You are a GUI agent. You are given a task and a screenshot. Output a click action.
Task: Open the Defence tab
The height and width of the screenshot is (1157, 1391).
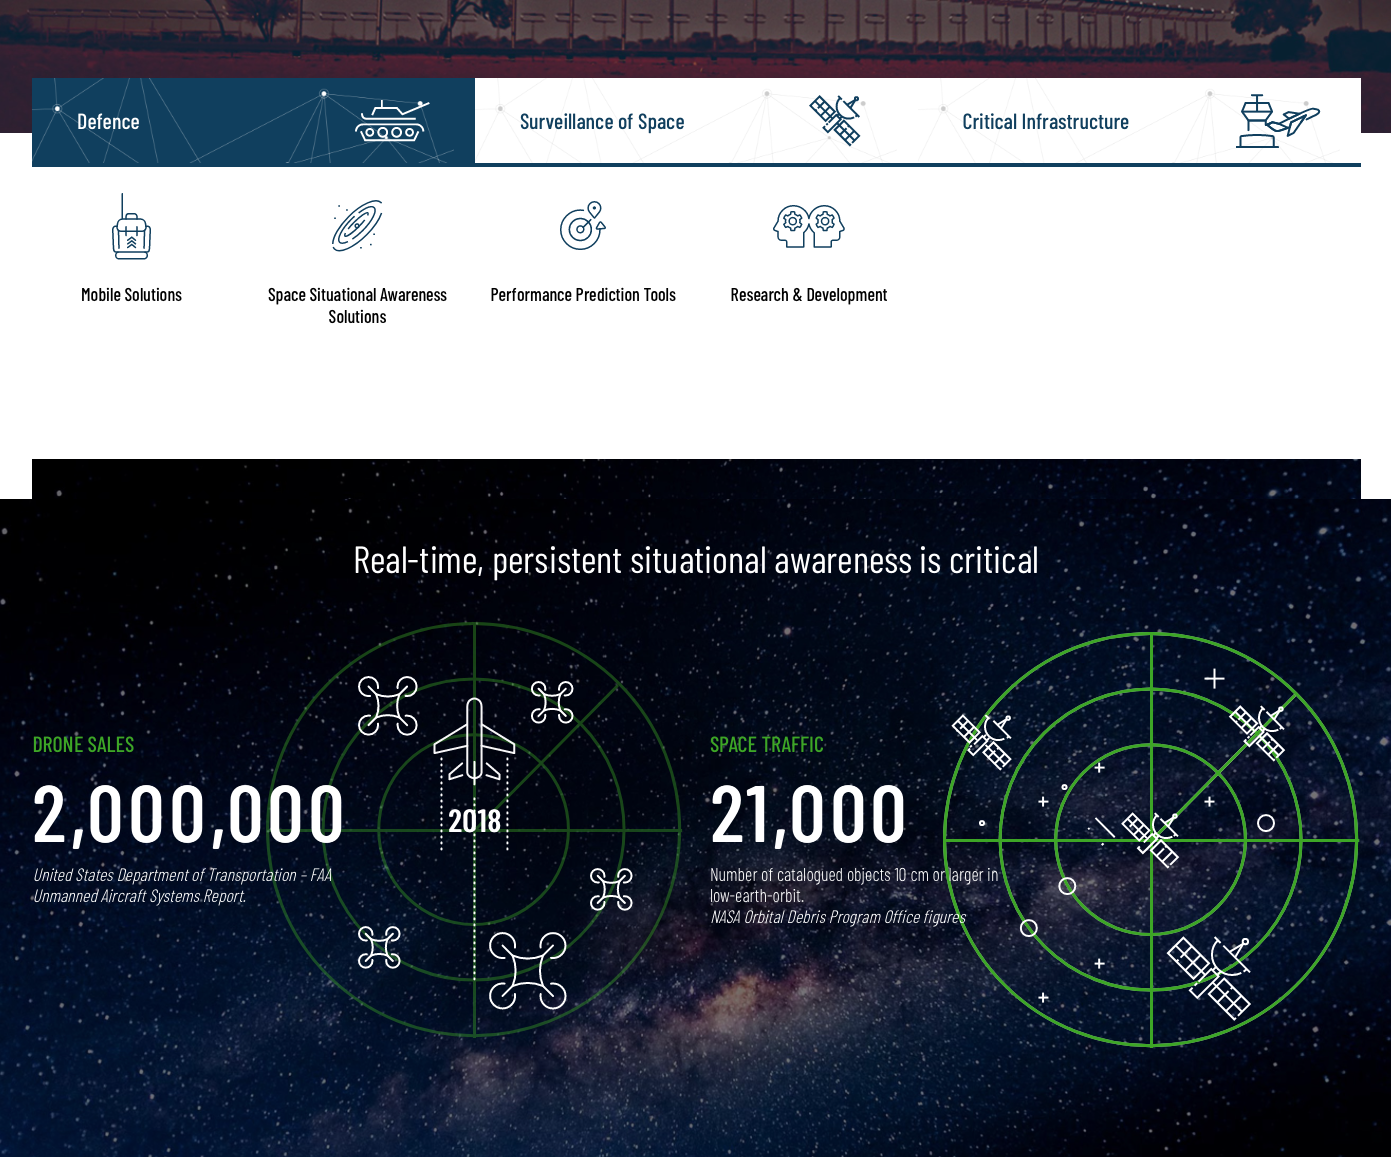pos(108,122)
